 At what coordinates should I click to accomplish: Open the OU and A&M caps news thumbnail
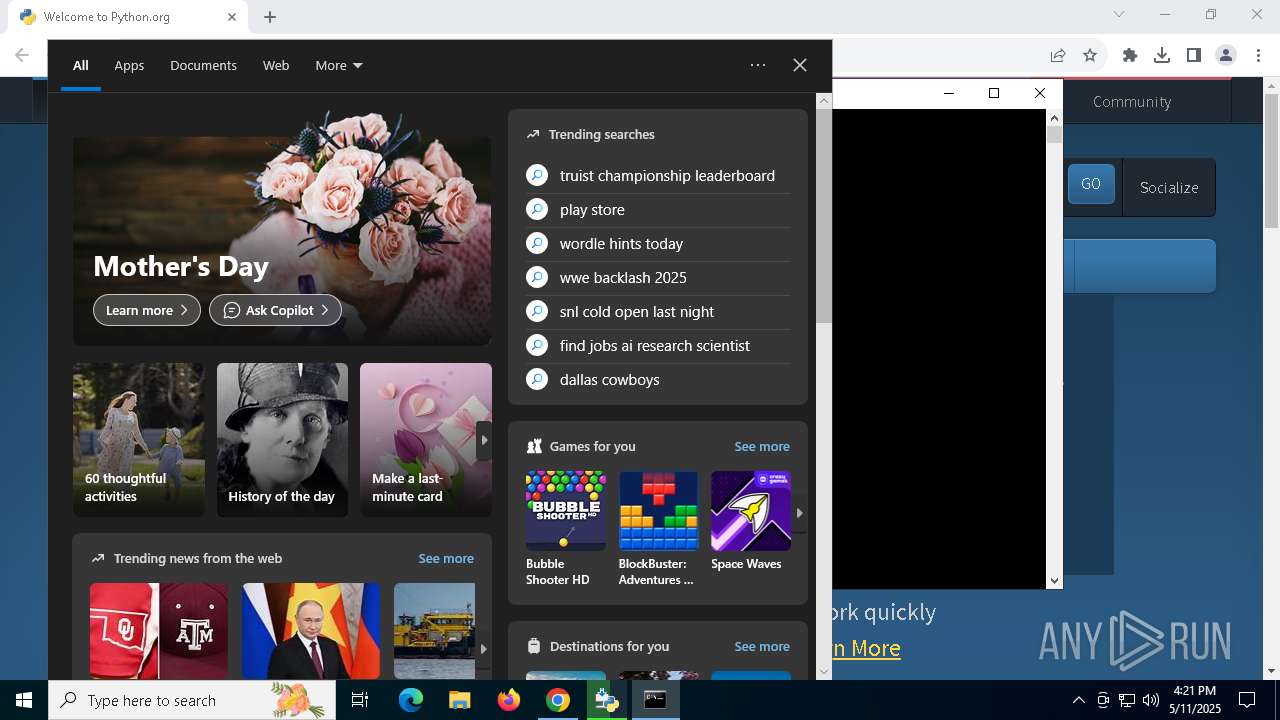(159, 631)
